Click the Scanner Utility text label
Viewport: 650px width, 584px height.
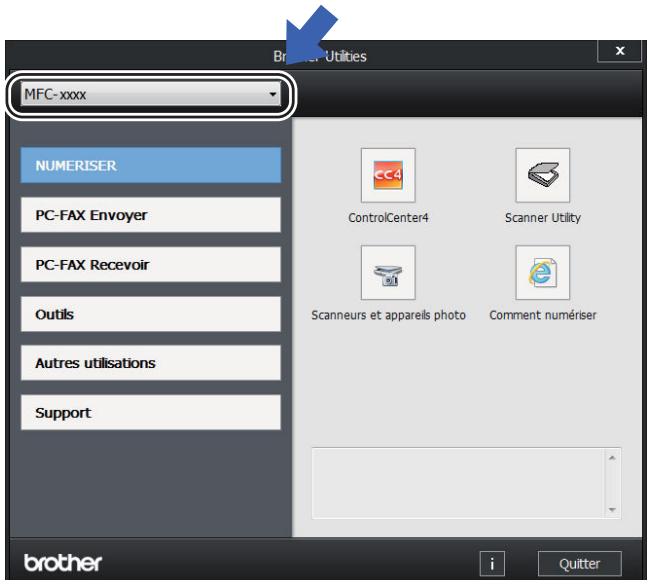coord(543,218)
